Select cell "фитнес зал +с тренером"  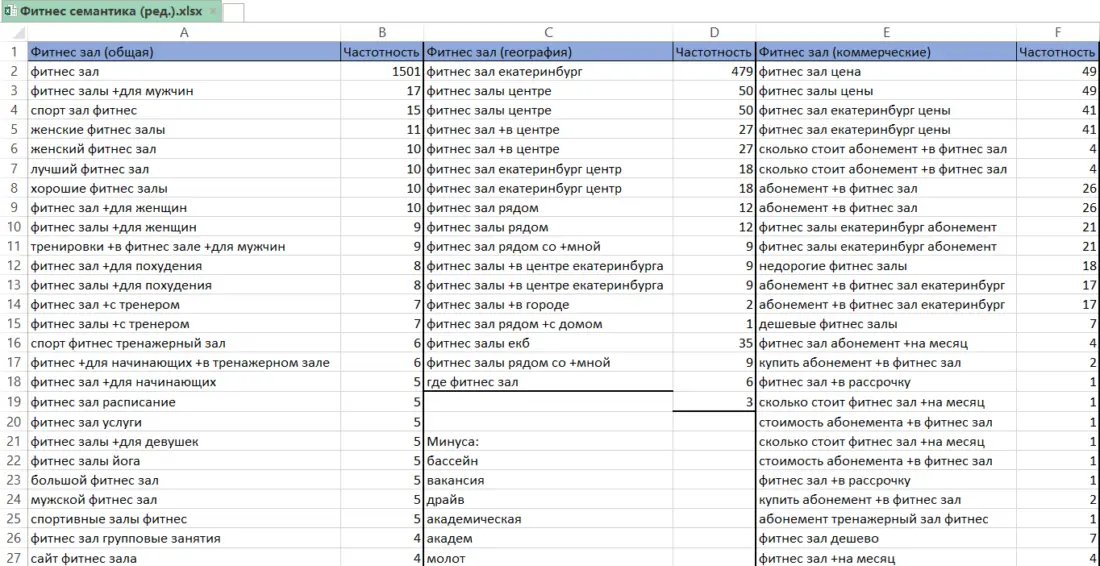(184, 305)
